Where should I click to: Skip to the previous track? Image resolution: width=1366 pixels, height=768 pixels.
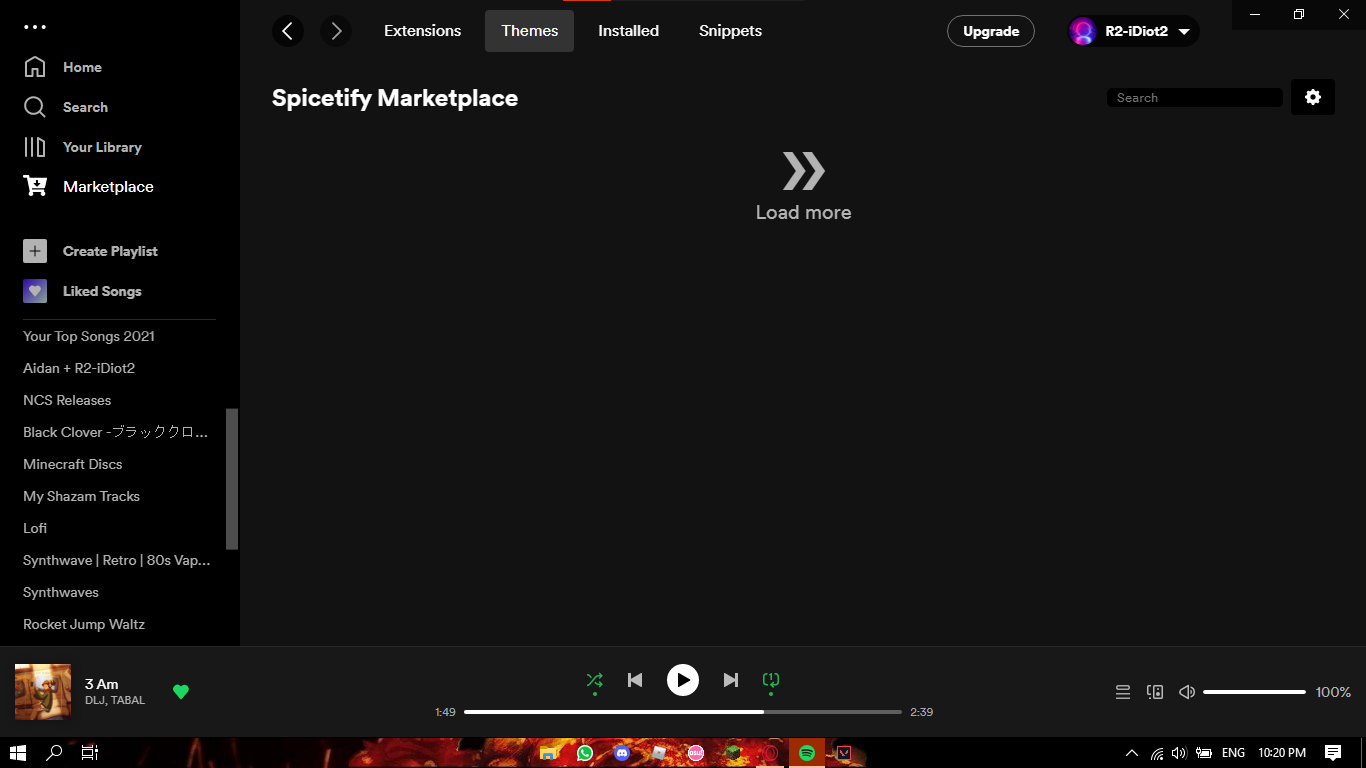click(635, 680)
